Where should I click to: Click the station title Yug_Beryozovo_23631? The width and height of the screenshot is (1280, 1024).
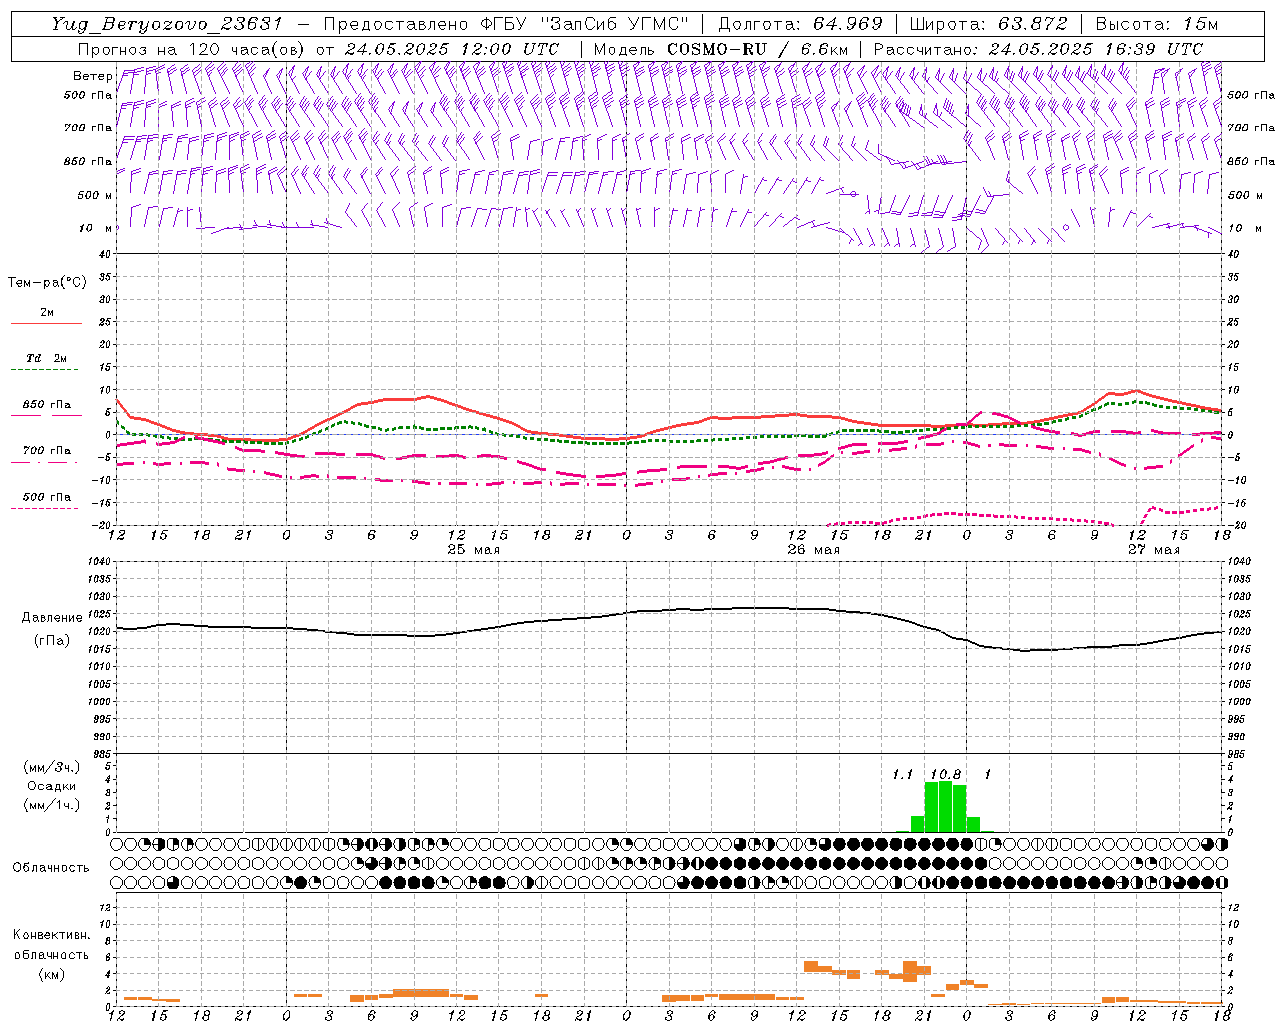pos(167,24)
